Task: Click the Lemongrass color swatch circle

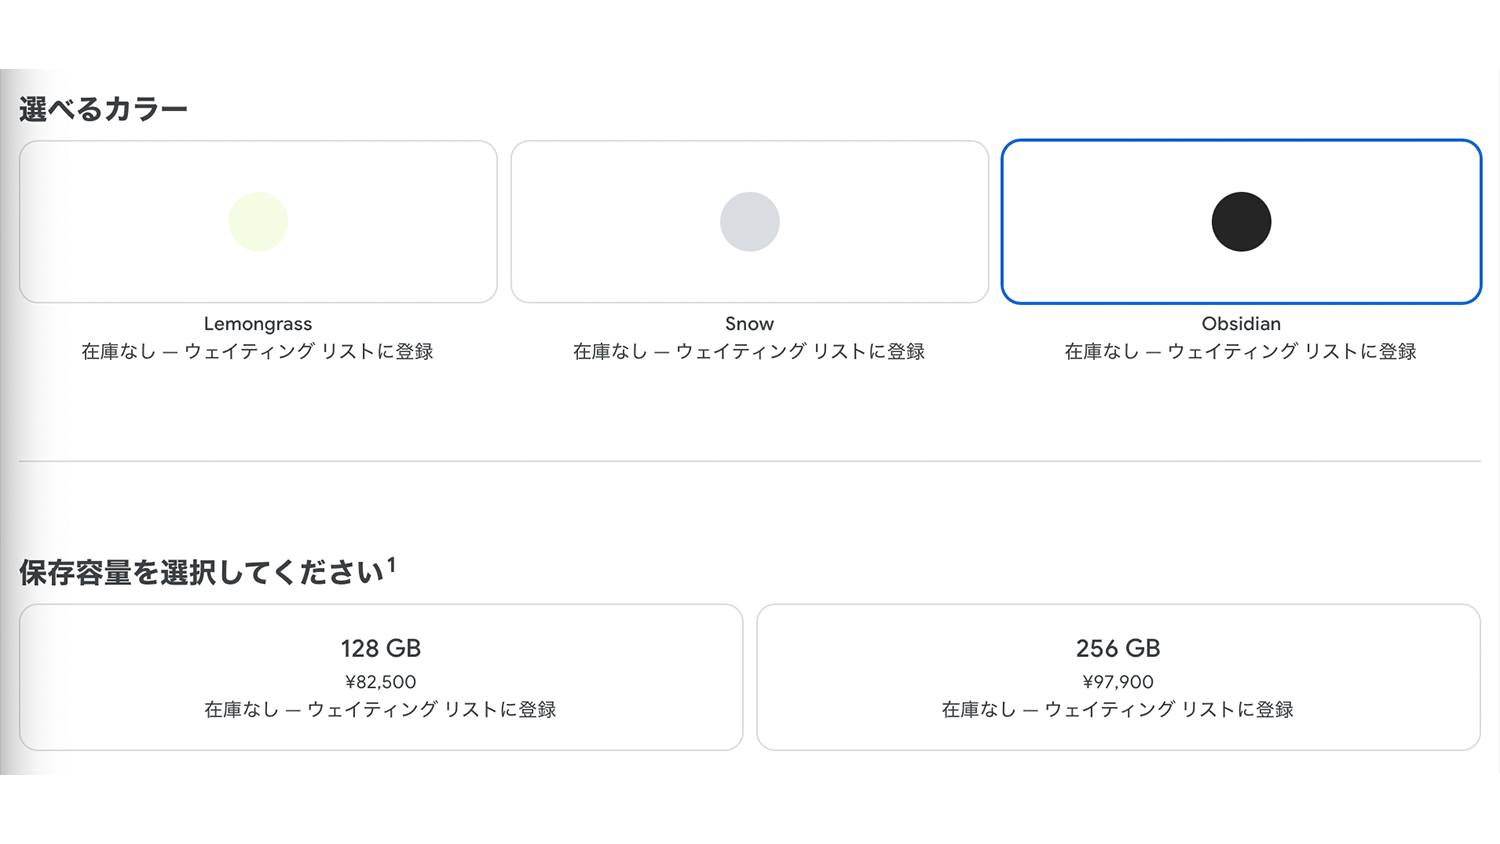Action: tap(258, 222)
